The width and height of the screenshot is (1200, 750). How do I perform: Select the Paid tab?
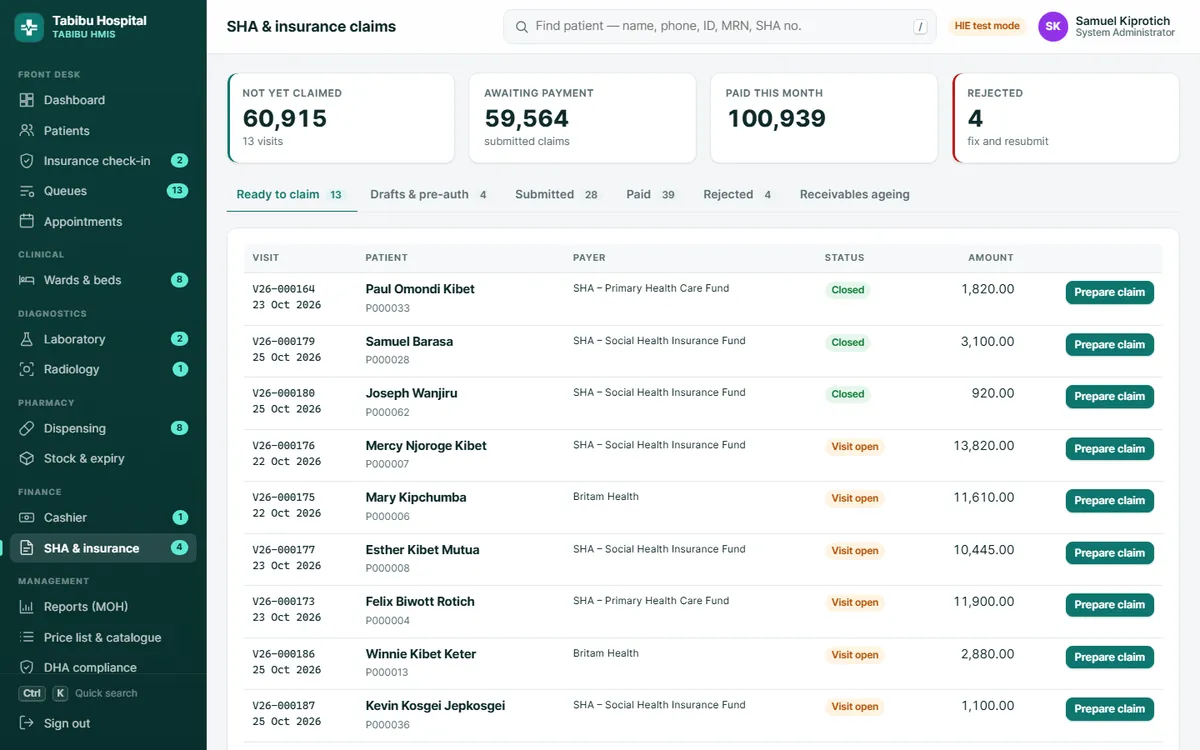point(651,194)
